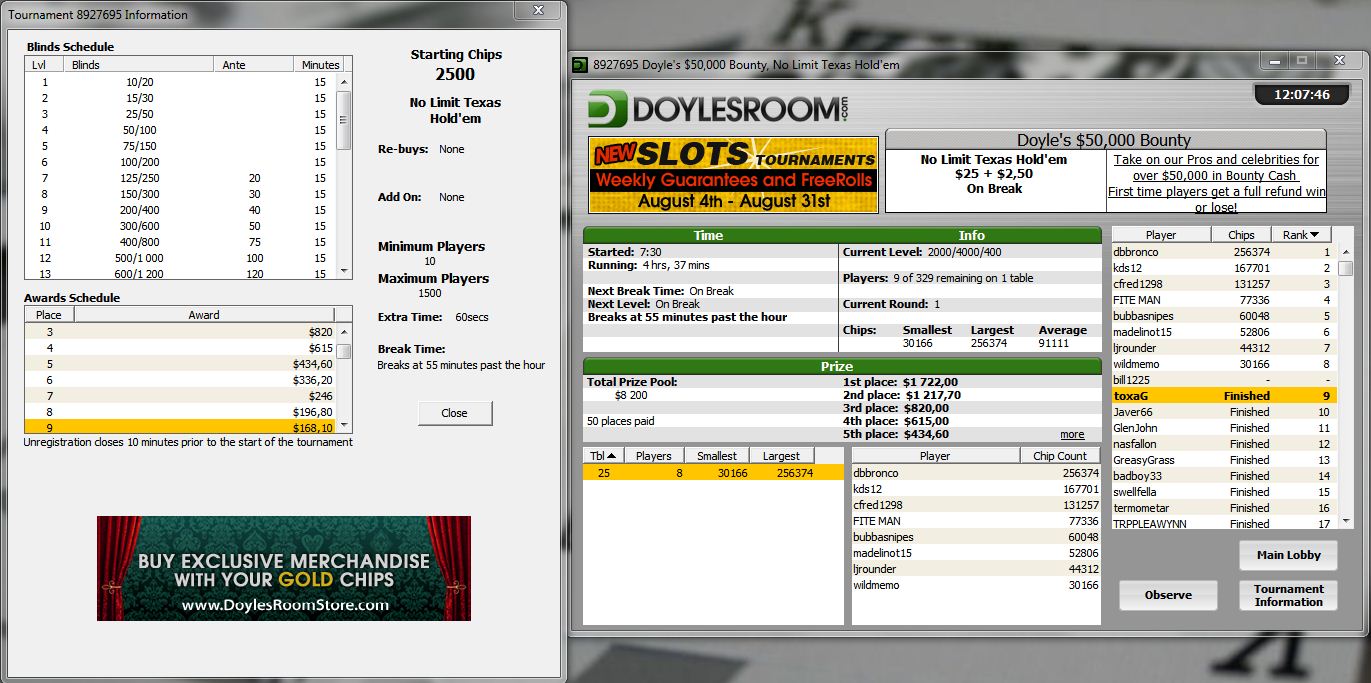The height and width of the screenshot is (683, 1371).
Task: Click the Tournament Information button
Action: point(1289,595)
